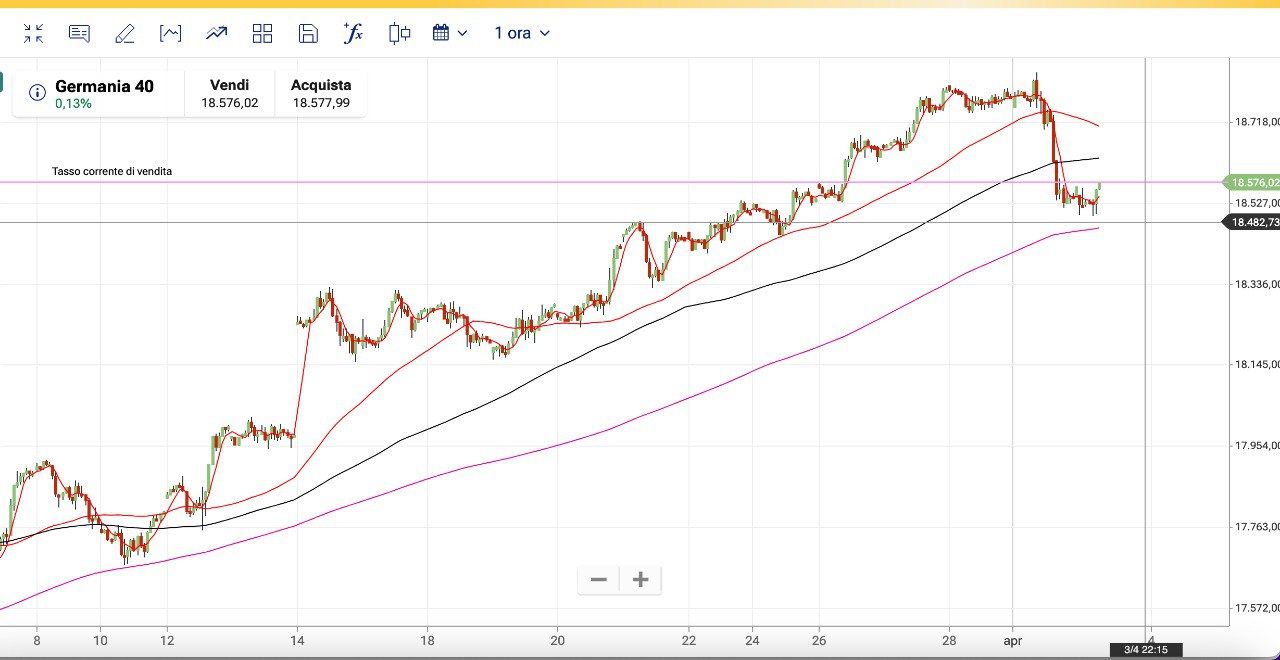This screenshot has width=1280, height=660.
Task: Click the bracketed chart pattern icon
Action: pyautogui.click(x=170, y=34)
